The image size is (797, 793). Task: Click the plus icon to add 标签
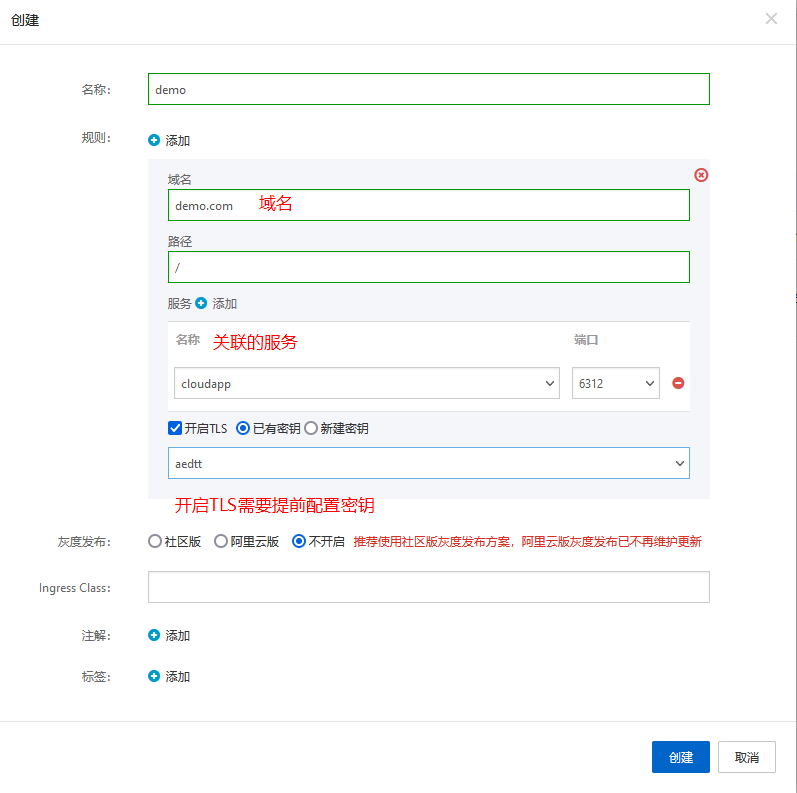[x=154, y=676]
